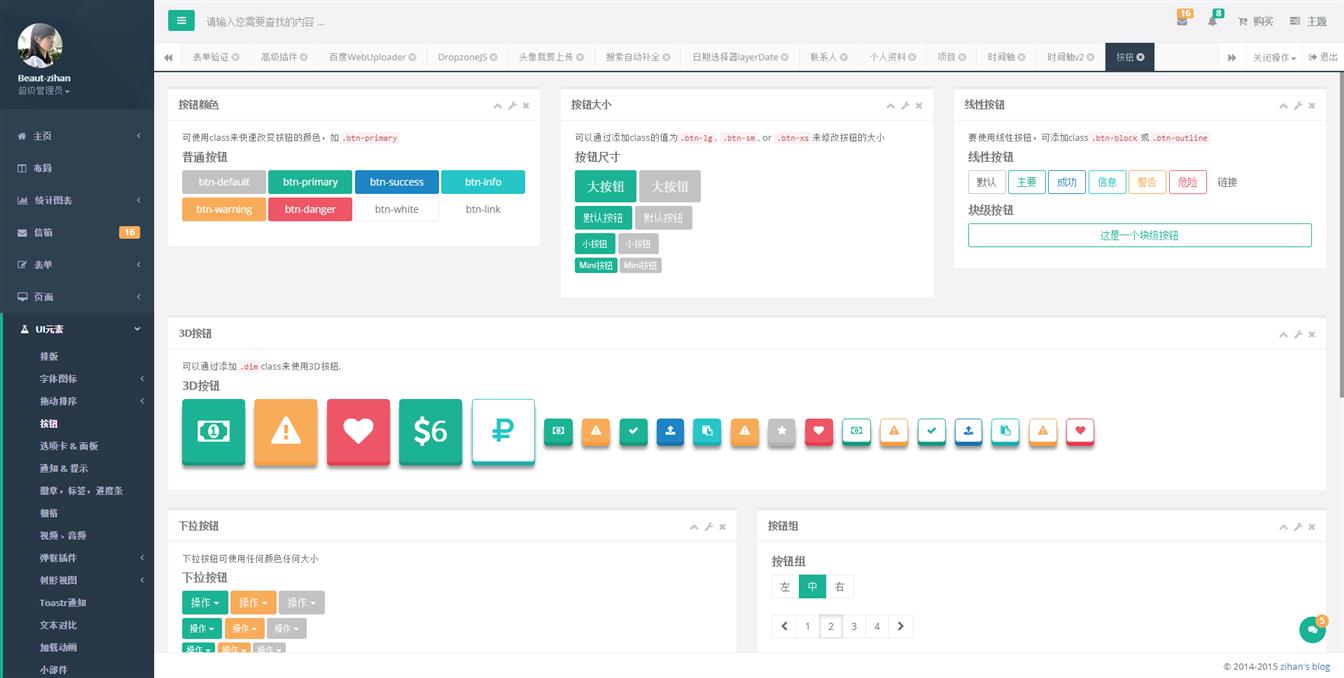Click the 'btn-info' cyan color button
Image resolution: width=1344 pixels, height=678 pixels.
pyautogui.click(x=483, y=182)
